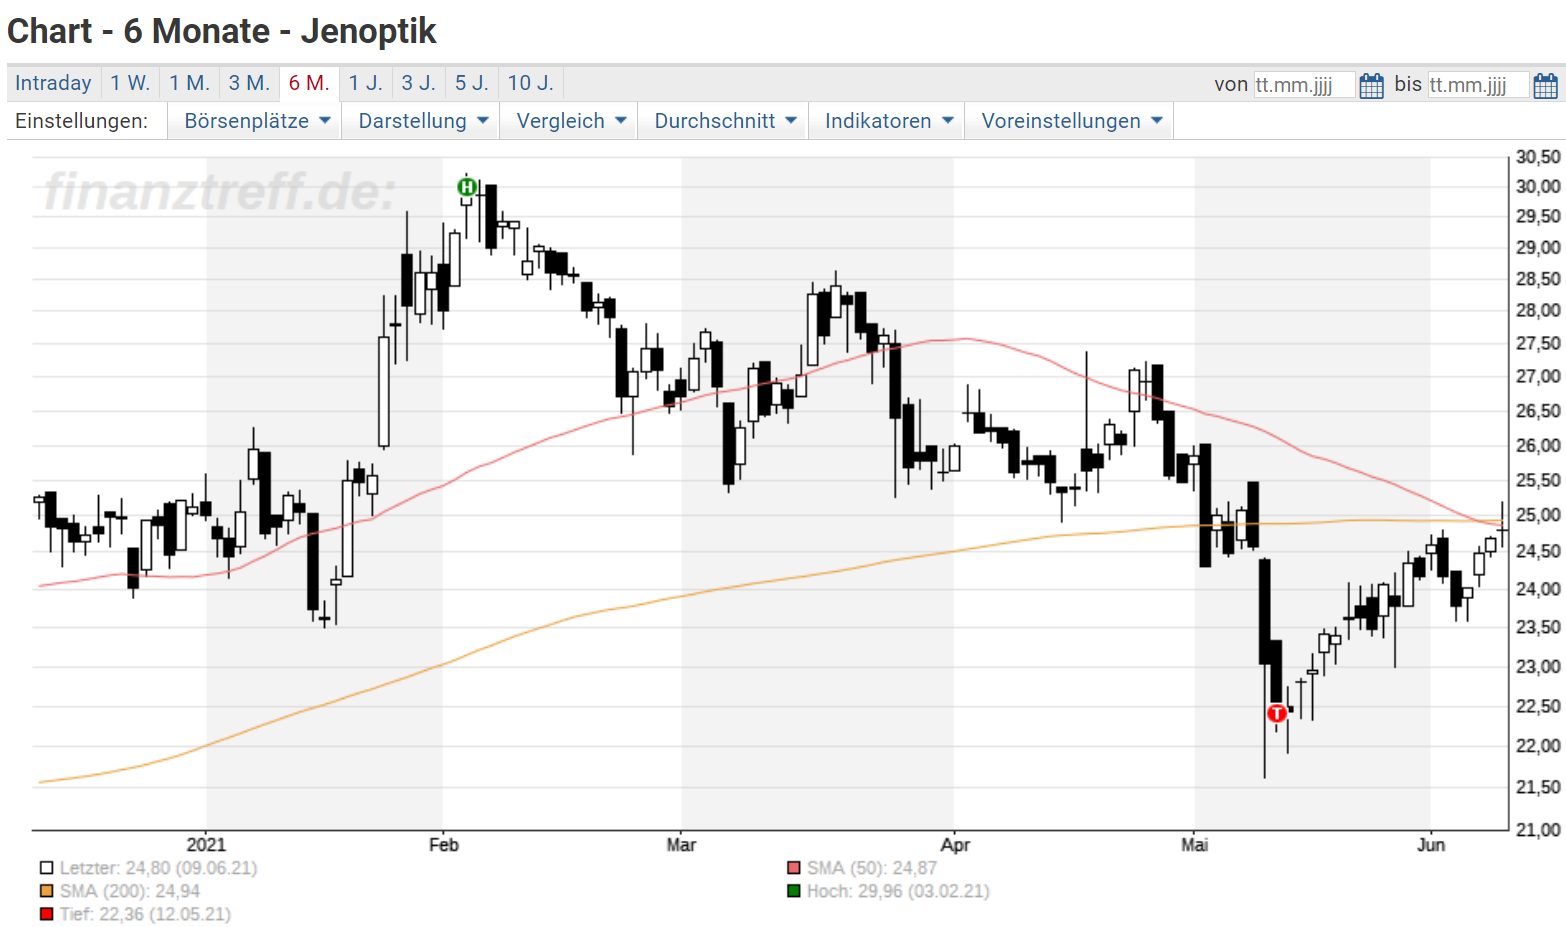Image resolution: width=1566 pixels, height=927 pixels.
Task: Select the 1 W. timeframe tab
Action: (x=130, y=83)
